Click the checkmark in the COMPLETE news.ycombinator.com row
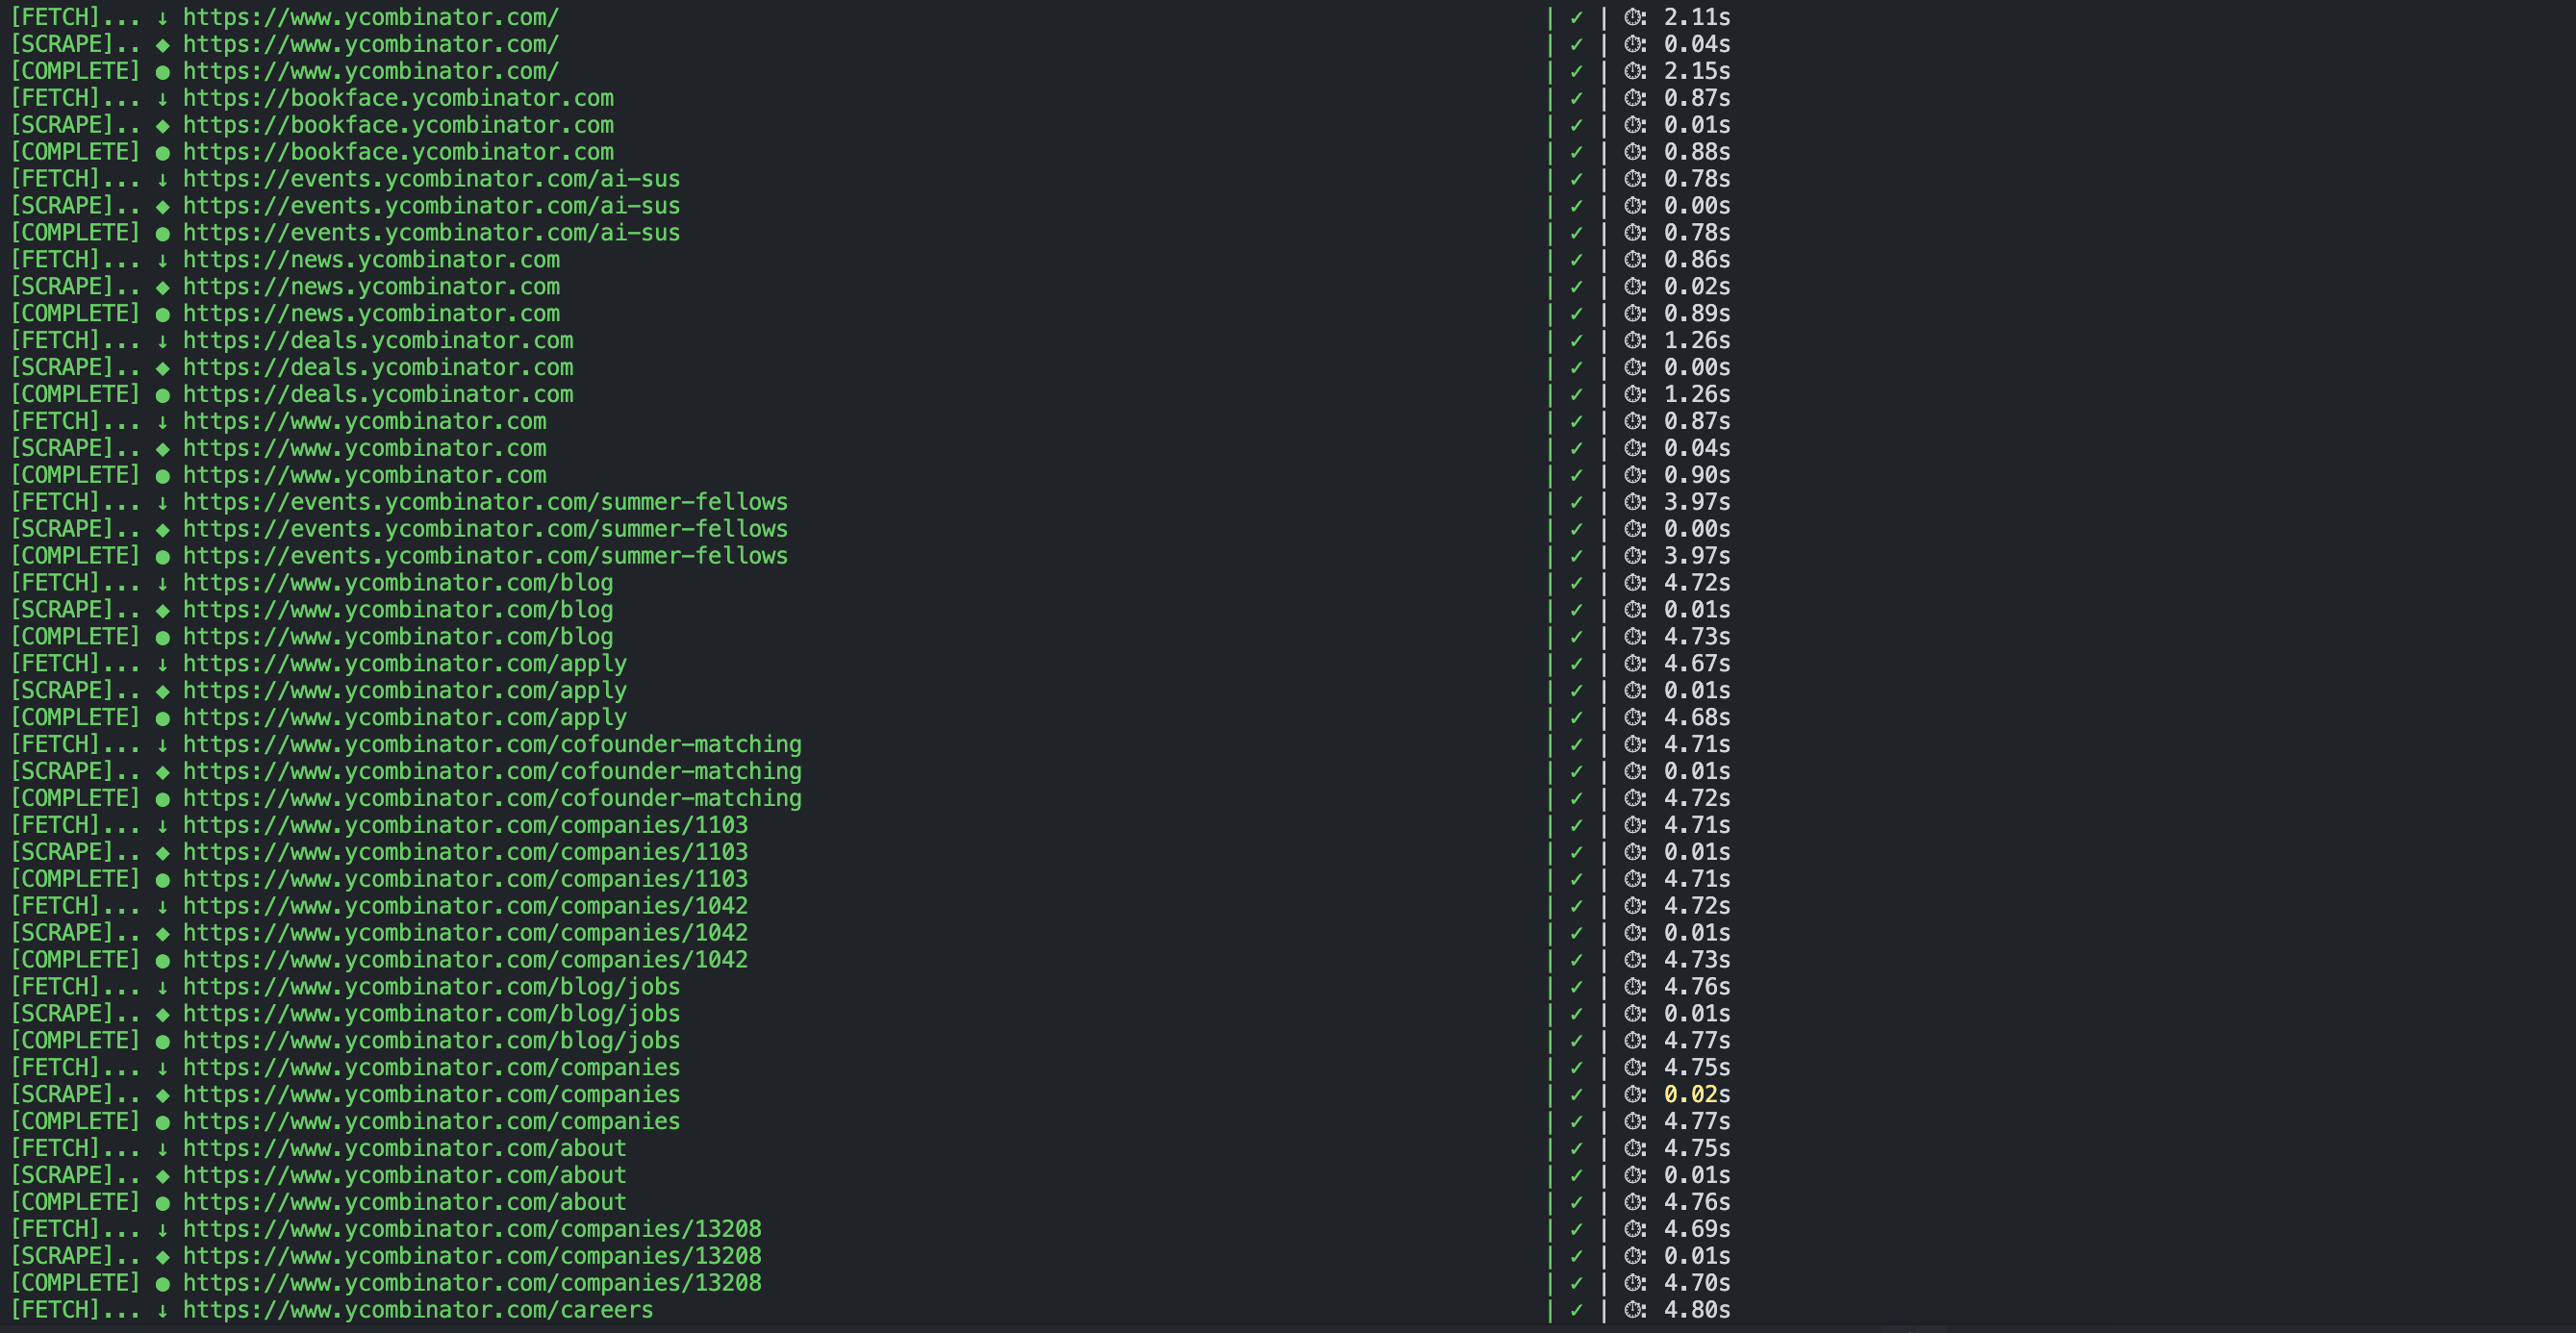Screen dimensions: 2576x1333 [1577, 314]
